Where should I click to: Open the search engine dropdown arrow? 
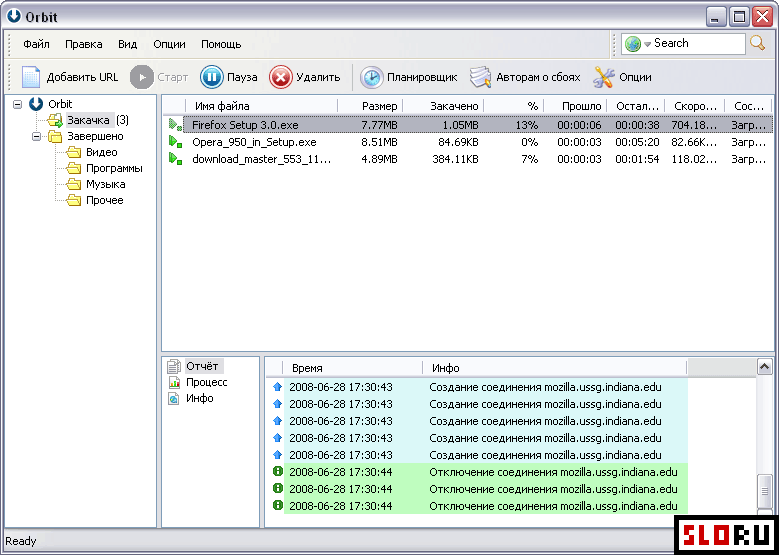pyautogui.click(x=647, y=44)
